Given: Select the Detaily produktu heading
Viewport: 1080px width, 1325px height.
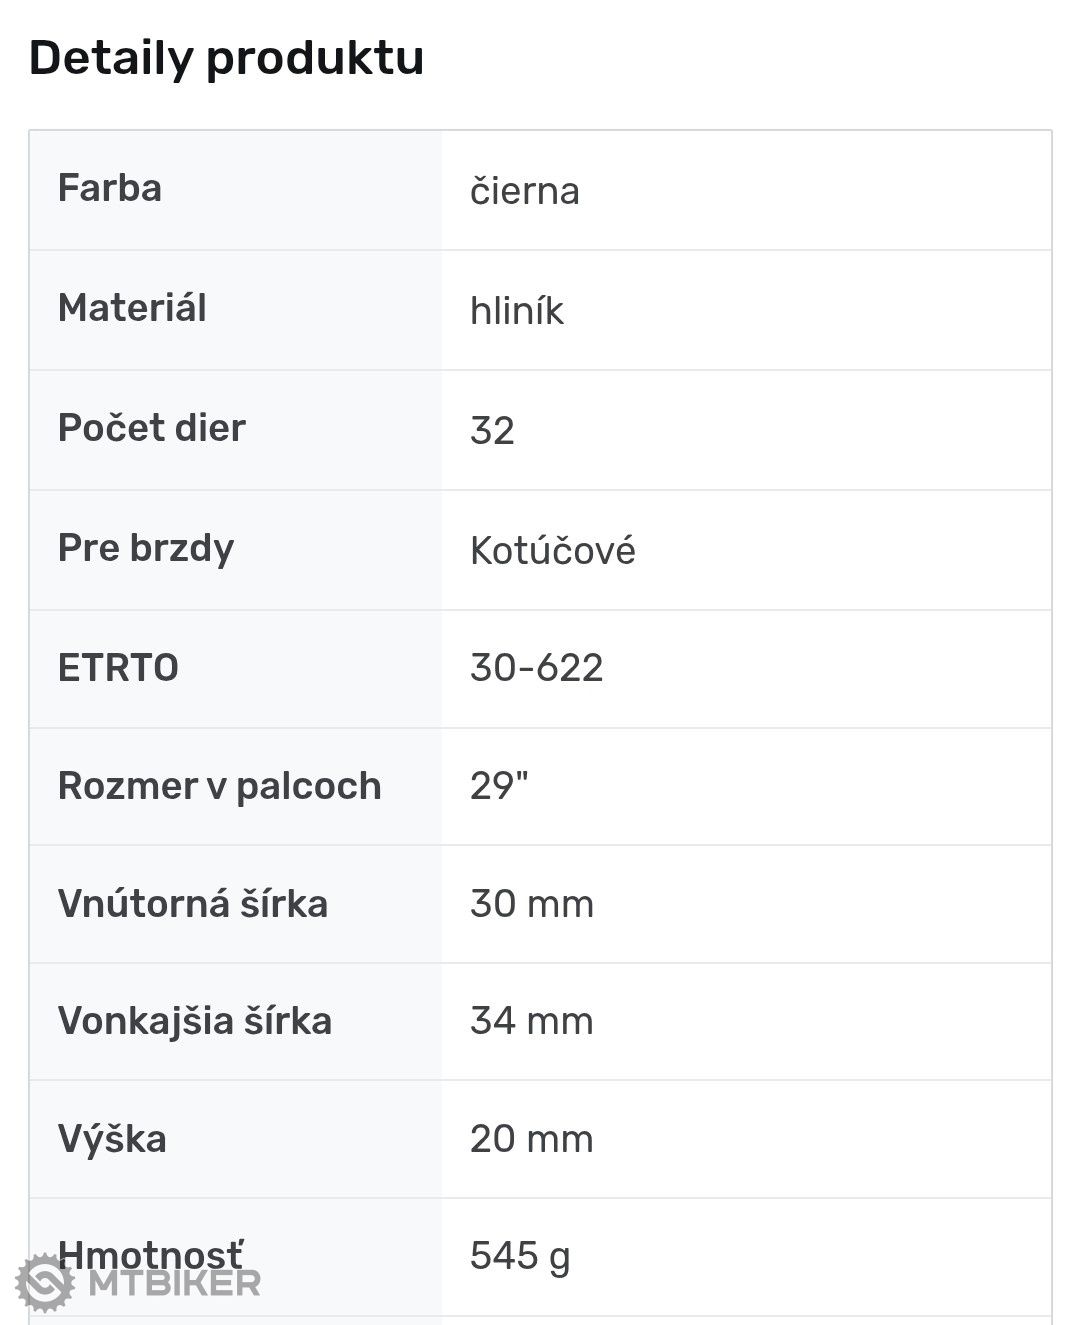Looking at the screenshot, I should tap(227, 58).
